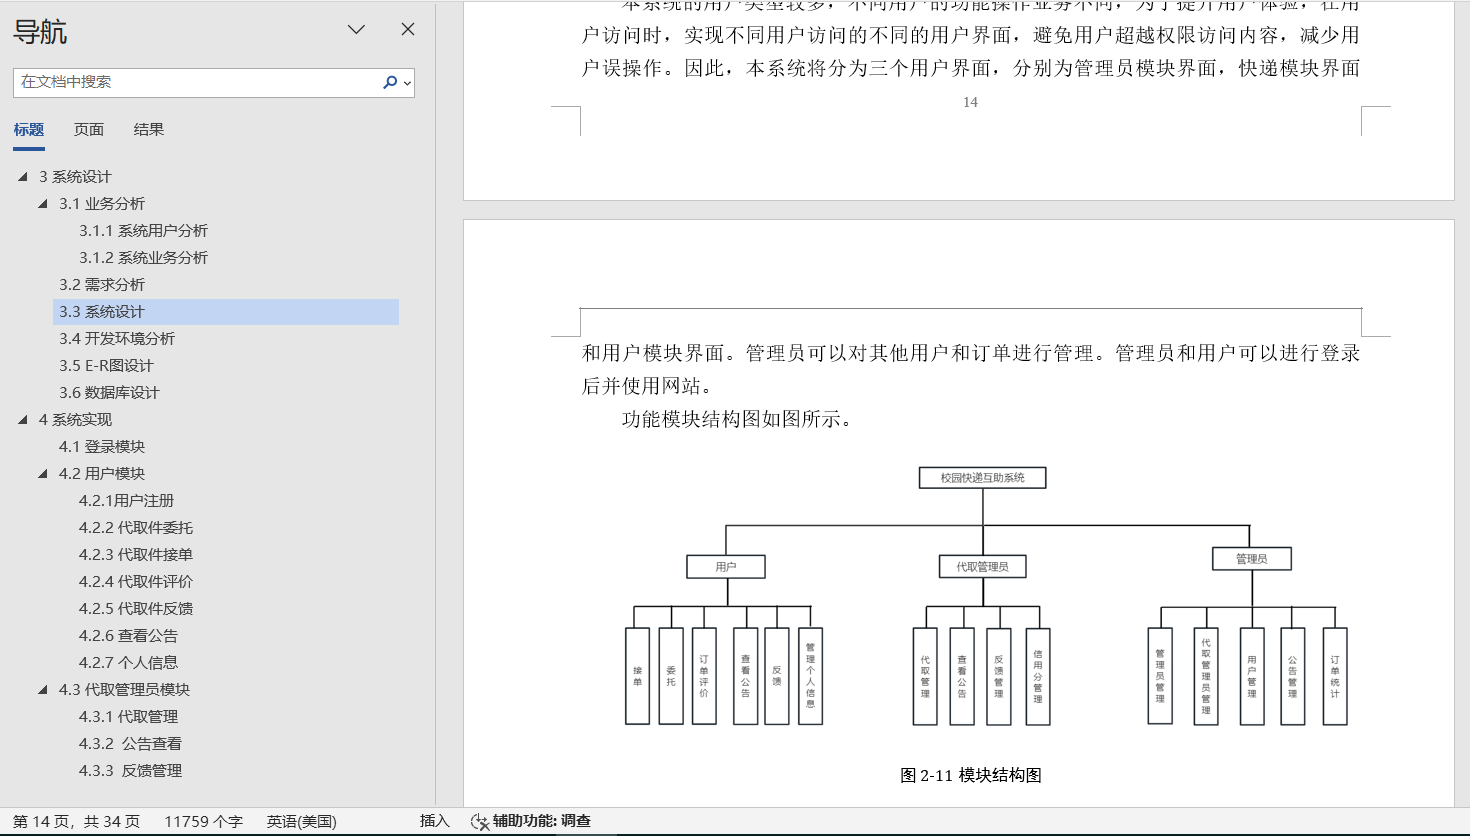
Task: Collapse the 4.3 代取管理员模块 heading
Action: point(43,690)
